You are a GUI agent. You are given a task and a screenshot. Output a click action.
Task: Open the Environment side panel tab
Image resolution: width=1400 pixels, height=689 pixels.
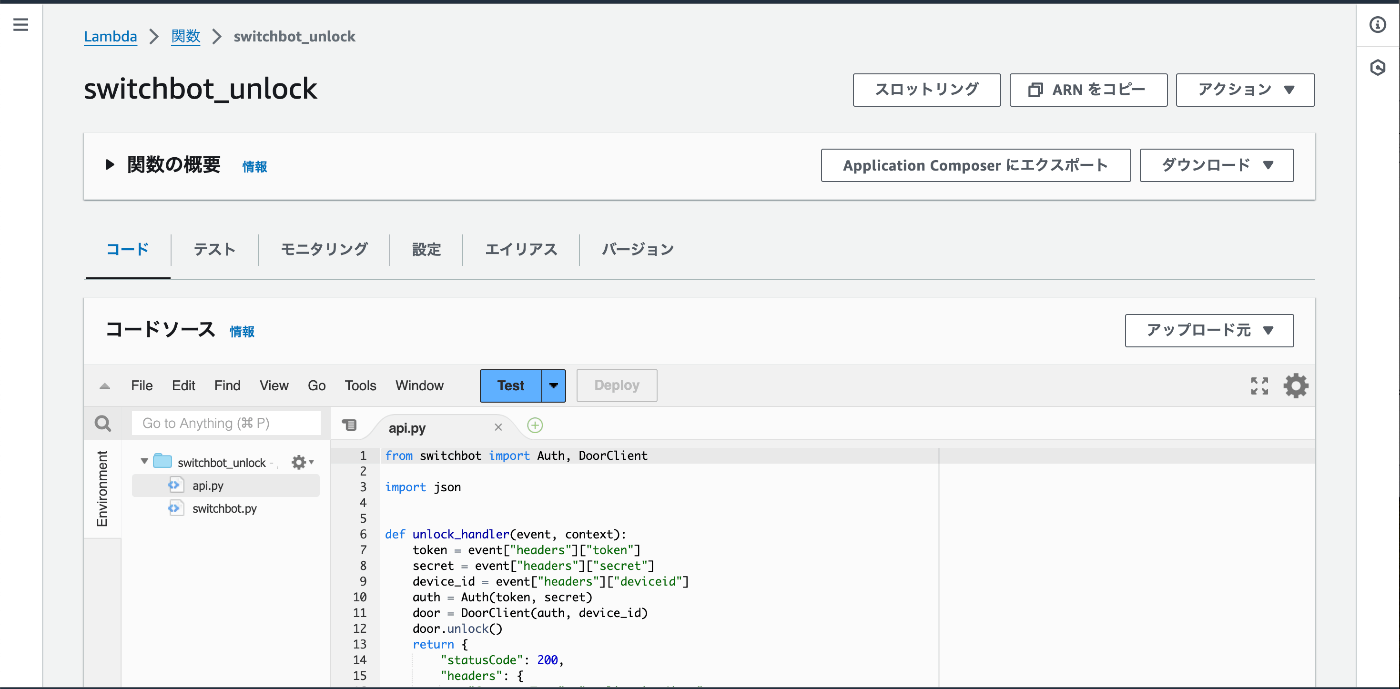click(x=102, y=488)
